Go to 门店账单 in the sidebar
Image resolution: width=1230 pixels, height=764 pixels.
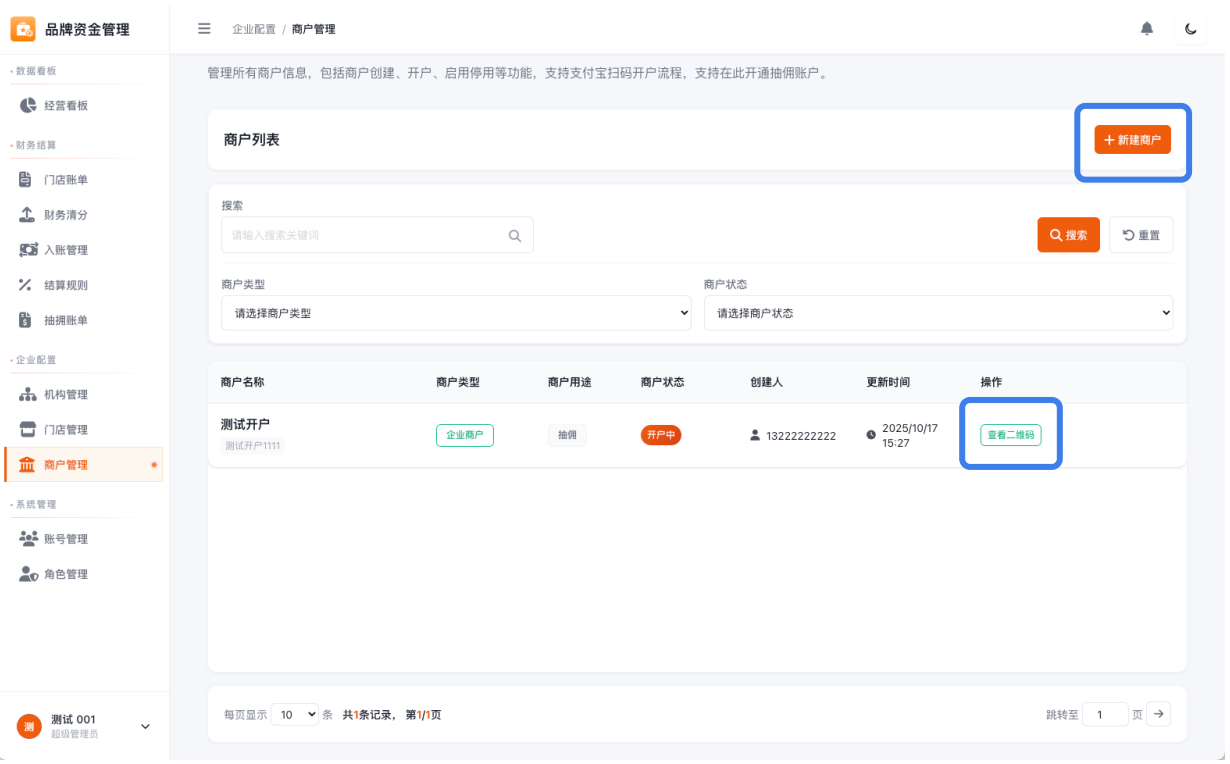click(66, 180)
